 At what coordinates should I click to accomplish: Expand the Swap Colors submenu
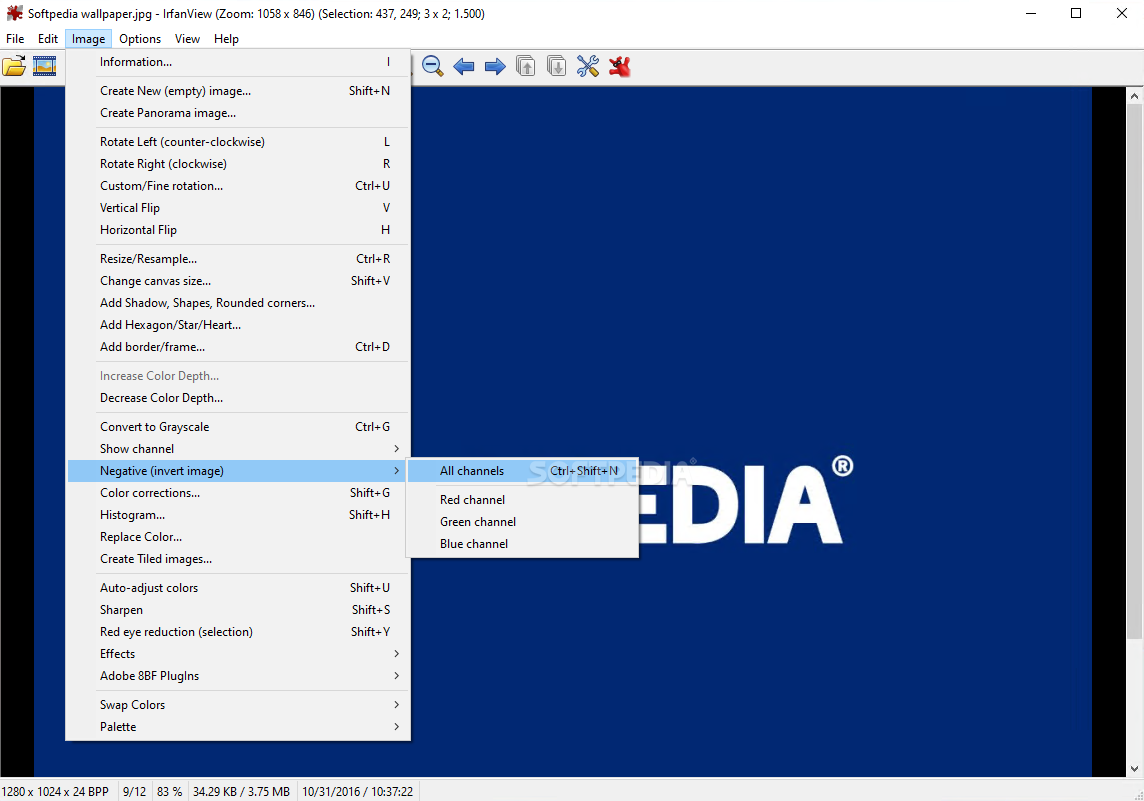pos(238,705)
